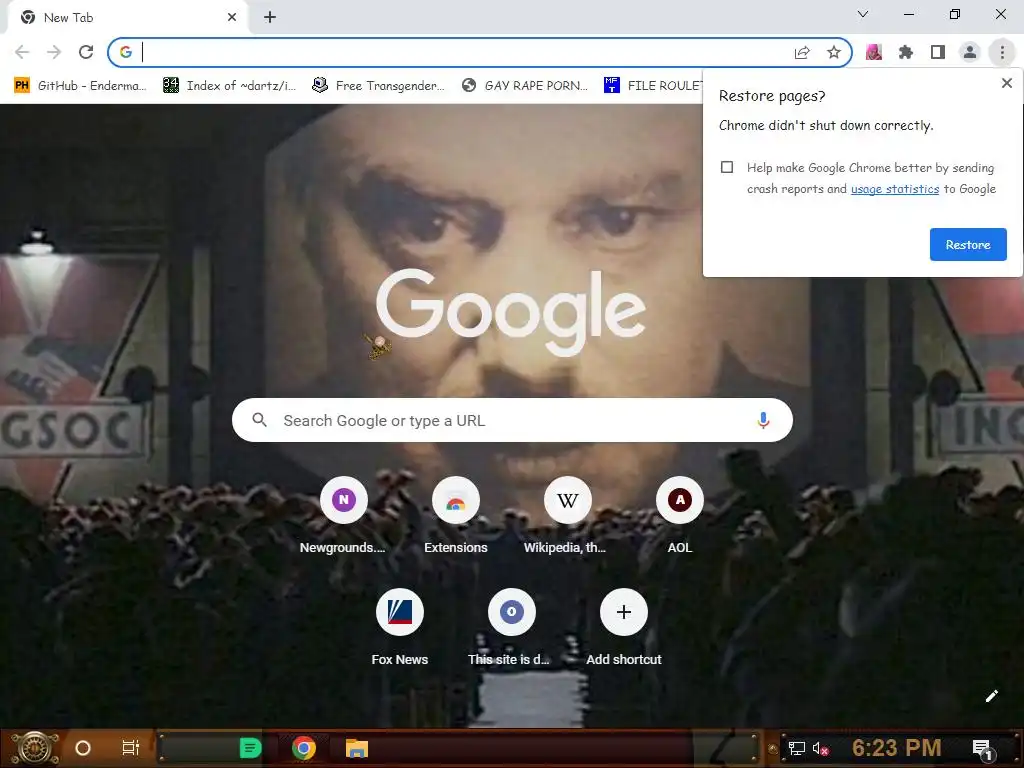Close the New Tab tab
This screenshot has width=1024, height=768.
point(232,18)
